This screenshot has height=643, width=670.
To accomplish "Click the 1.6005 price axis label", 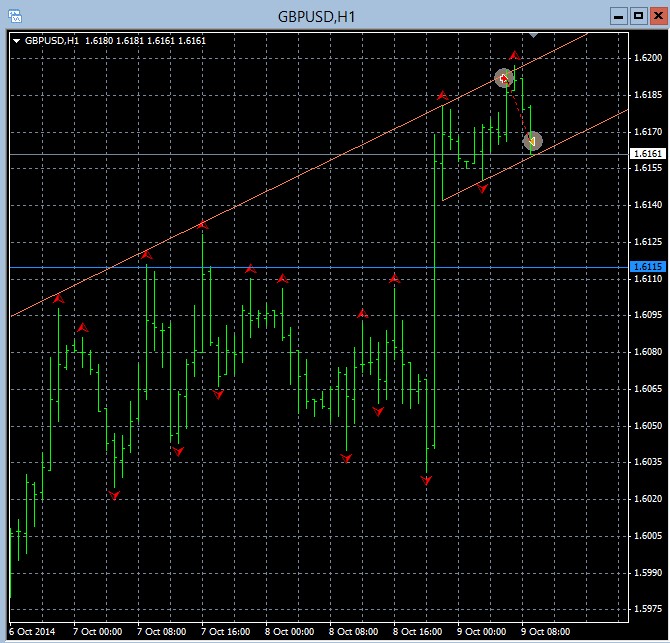I will (x=648, y=536).
